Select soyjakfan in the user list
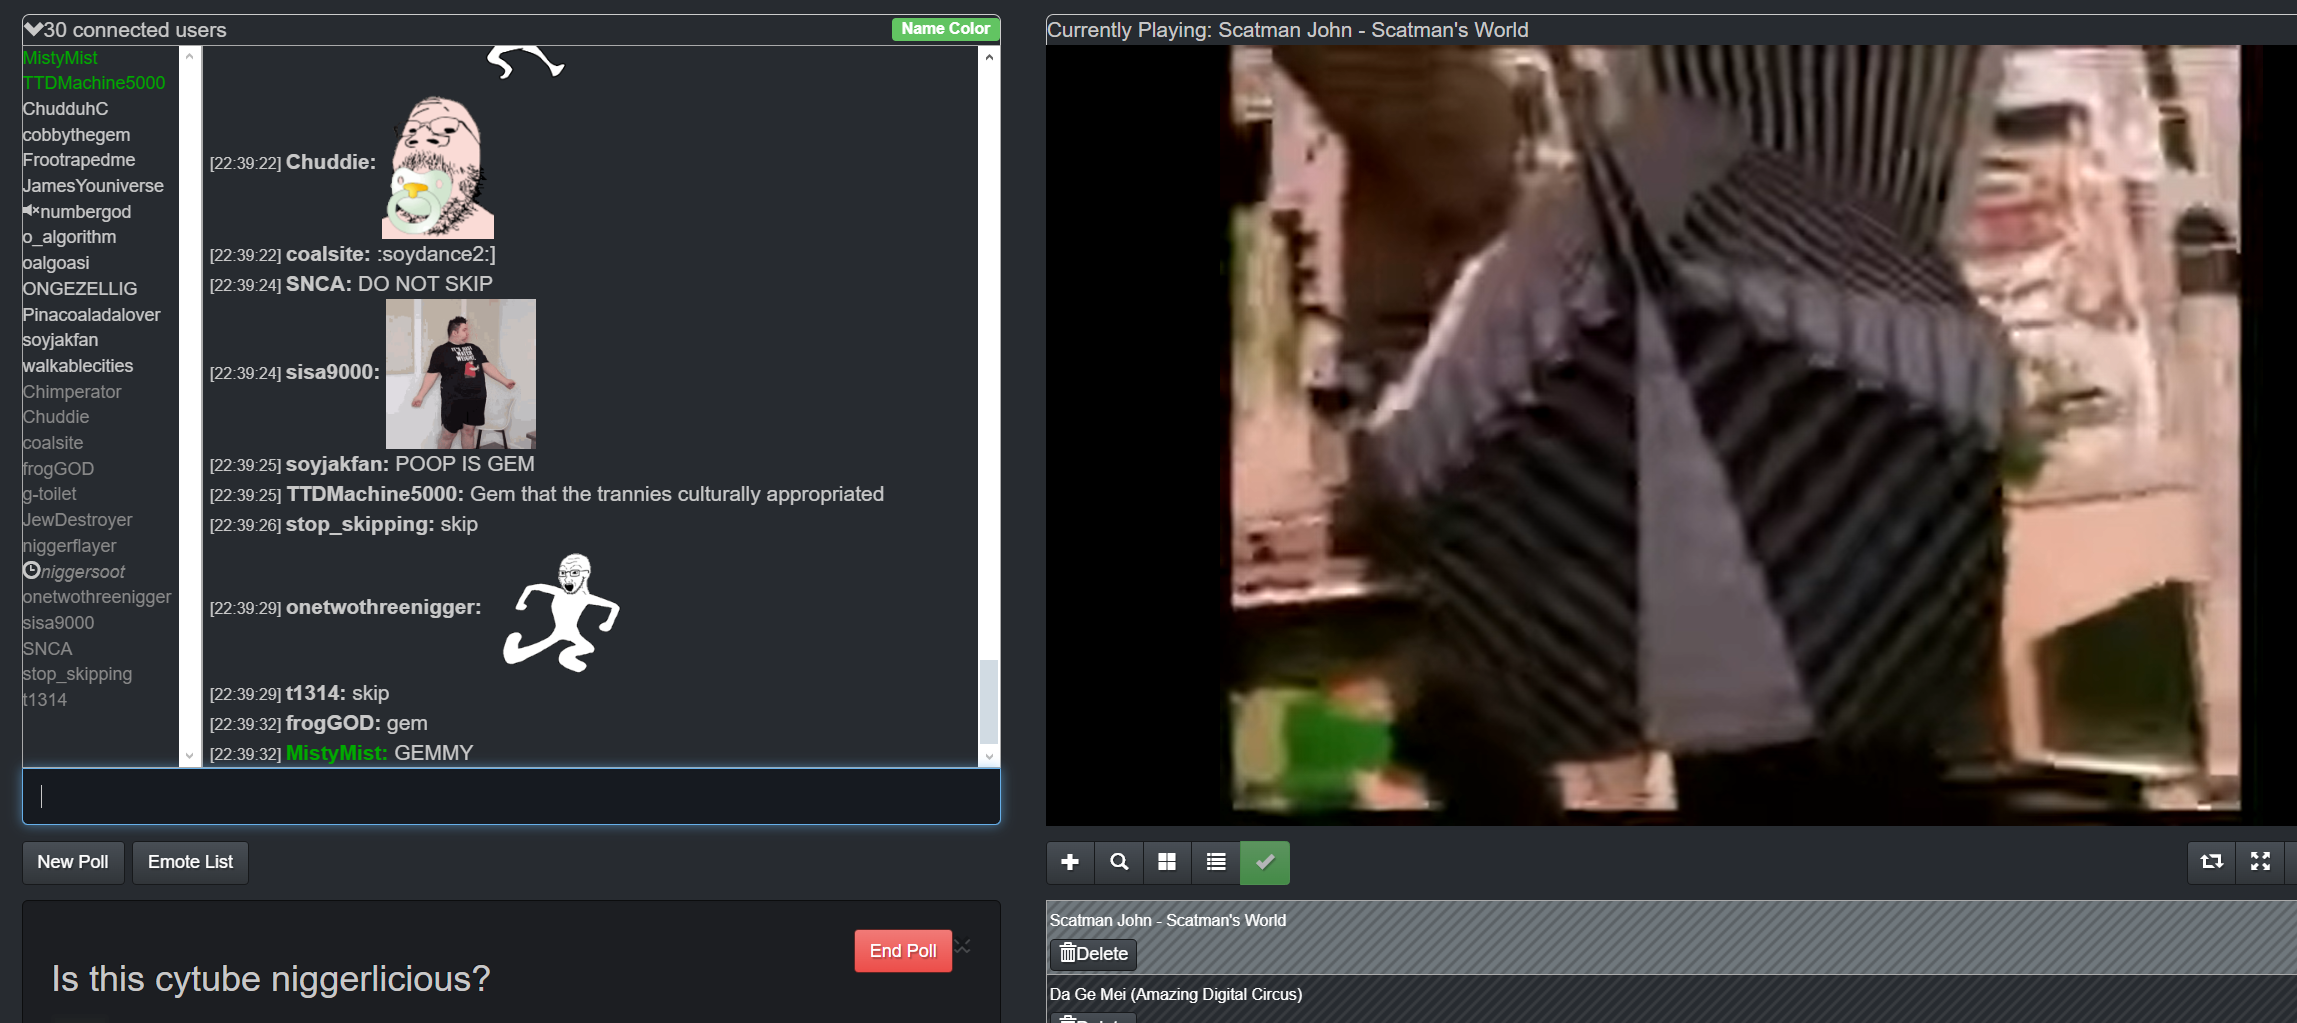 pos(60,340)
